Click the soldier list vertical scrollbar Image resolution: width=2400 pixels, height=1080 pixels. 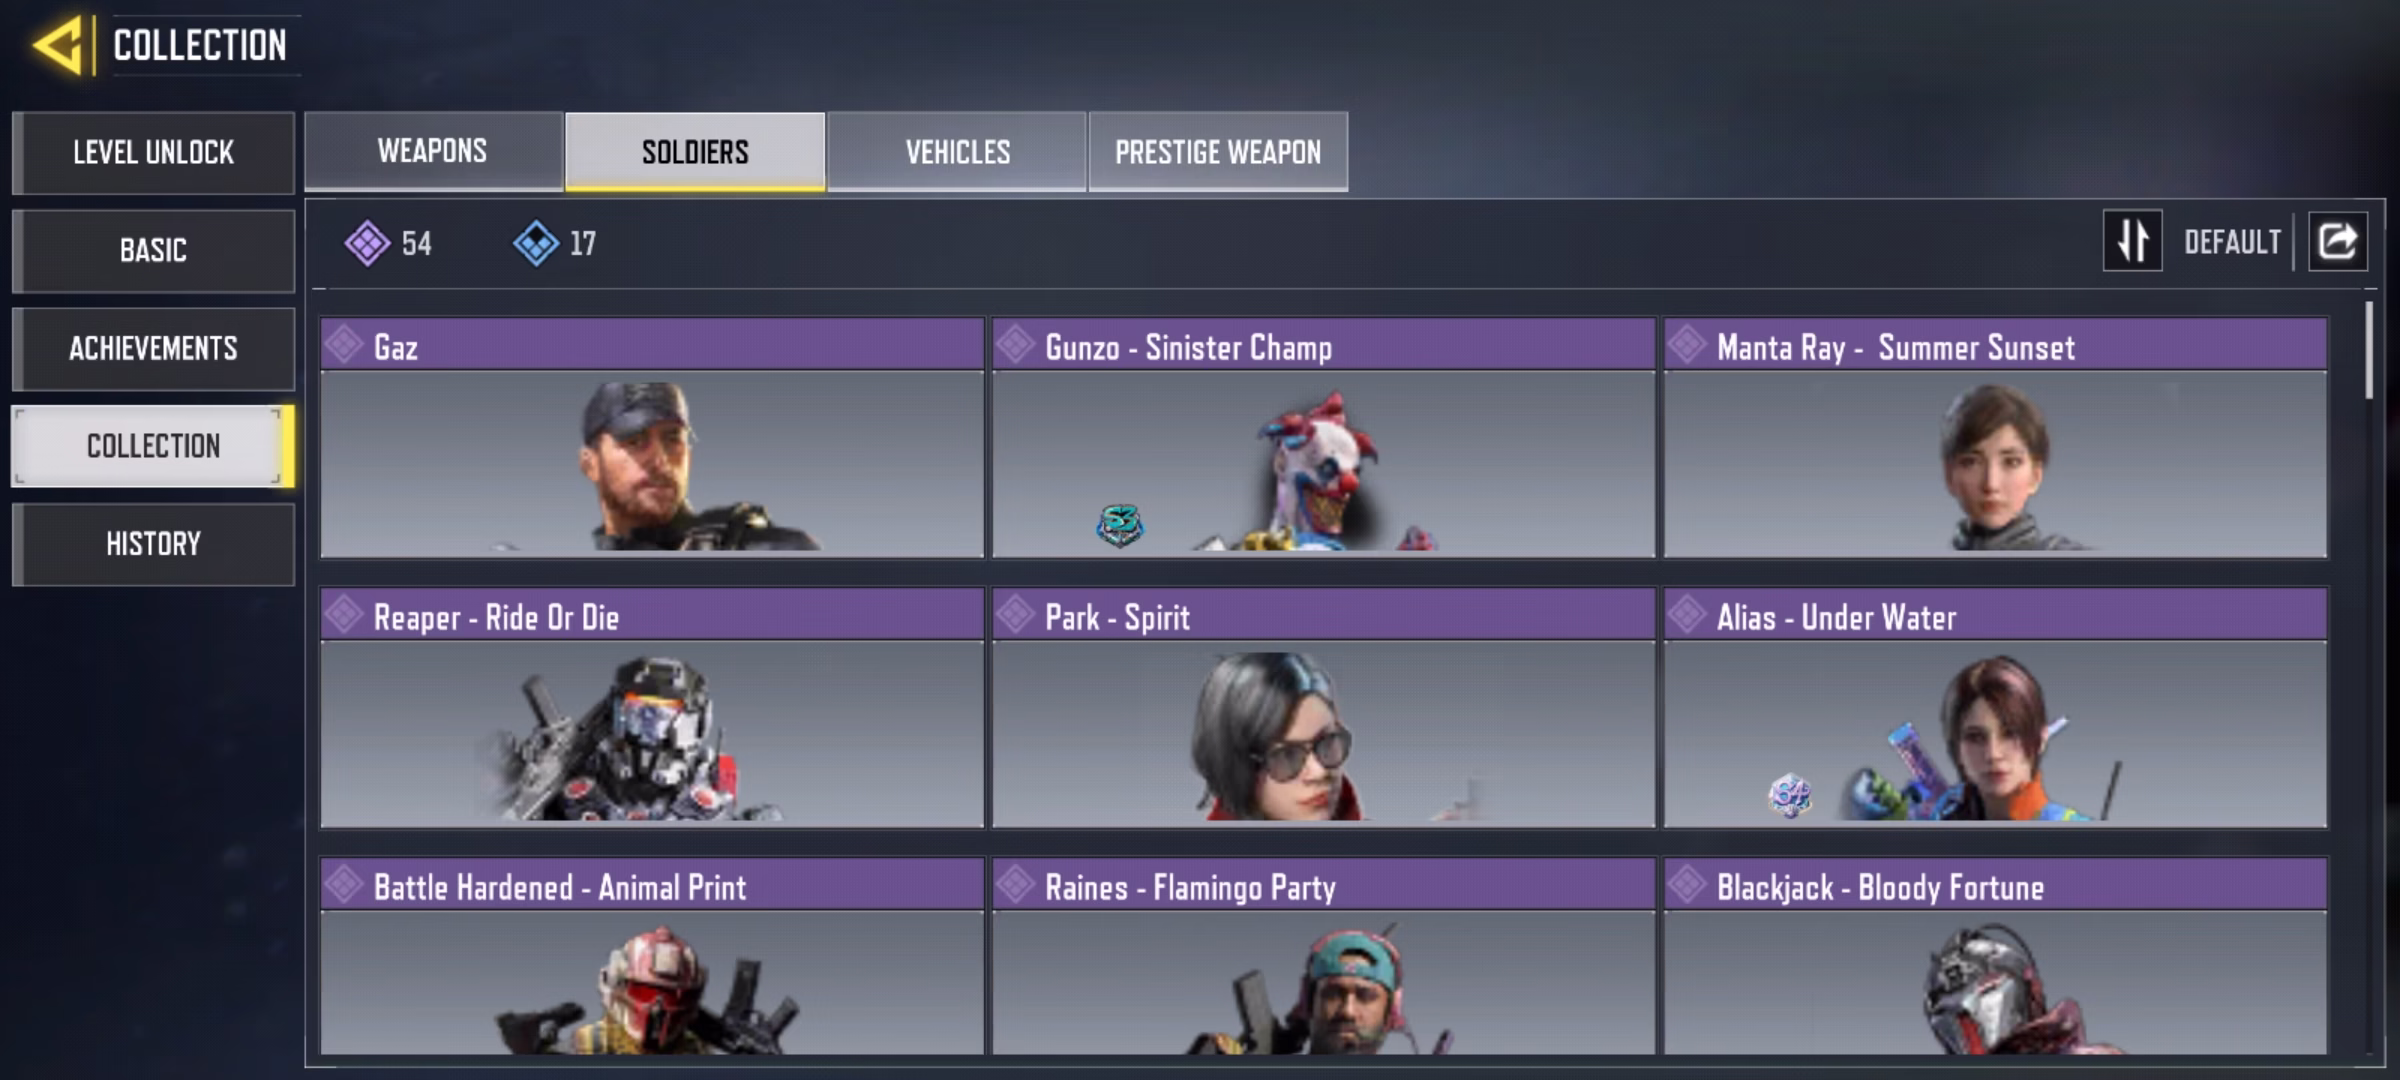(x=2368, y=350)
